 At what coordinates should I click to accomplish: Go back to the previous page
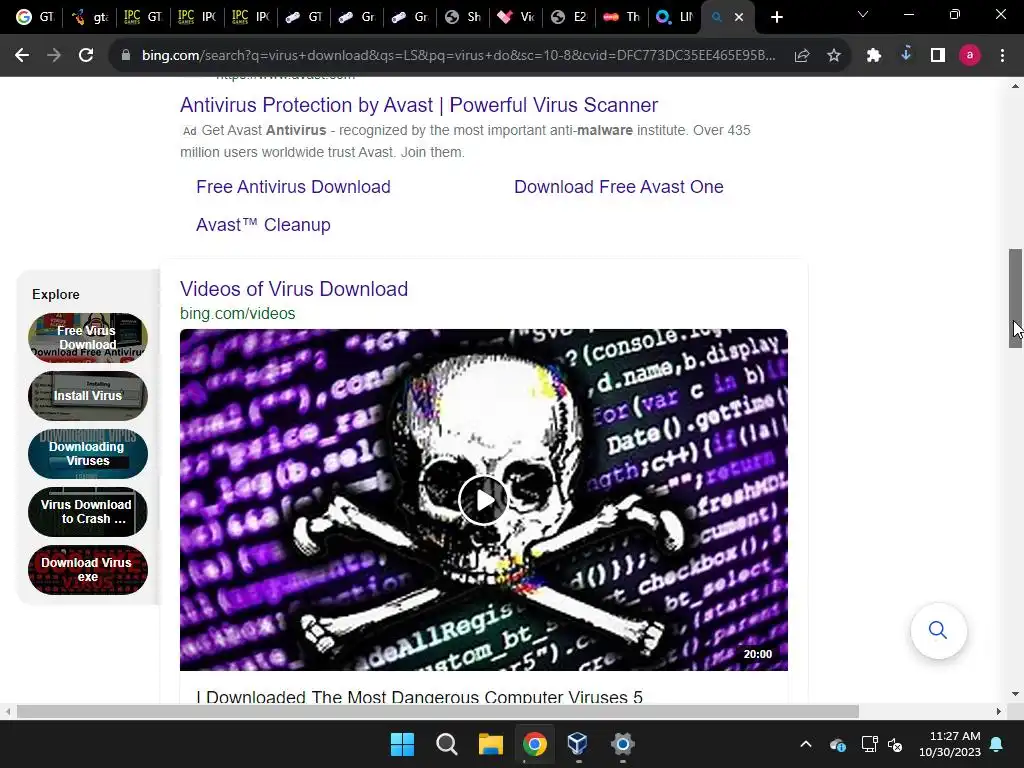click(x=22, y=56)
